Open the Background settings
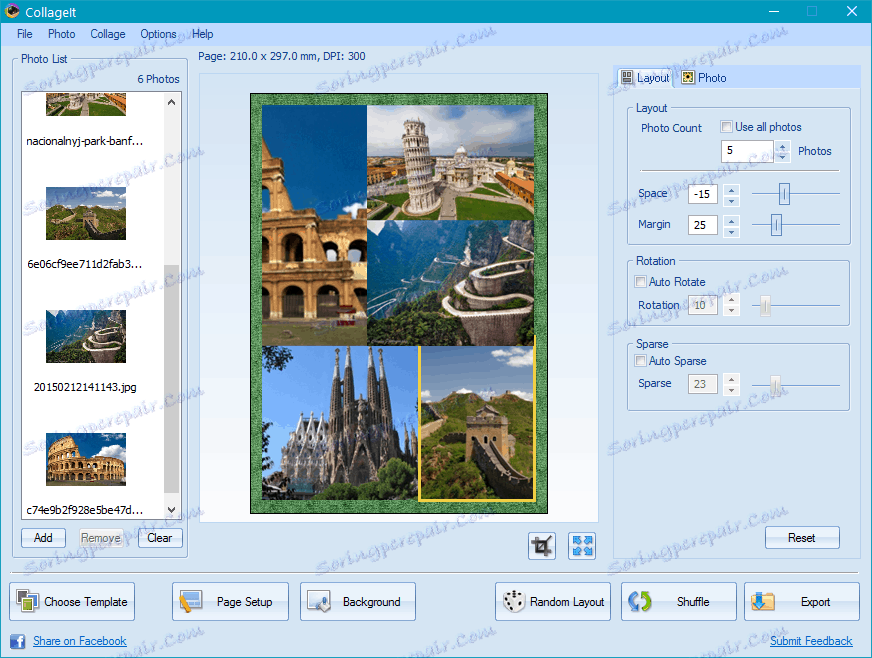The width and height of the screenshot is (872, 658). point(358,602)
